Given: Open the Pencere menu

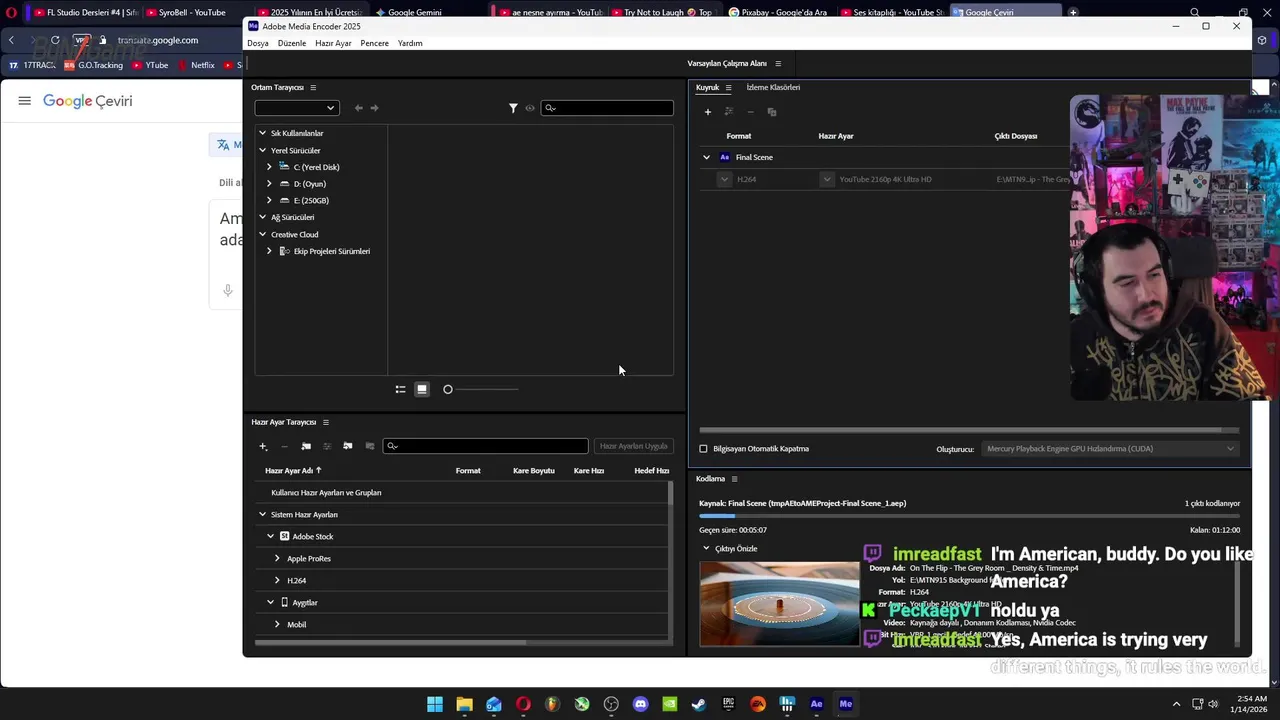Looking at the screenshot, I should tap(374, 43).
